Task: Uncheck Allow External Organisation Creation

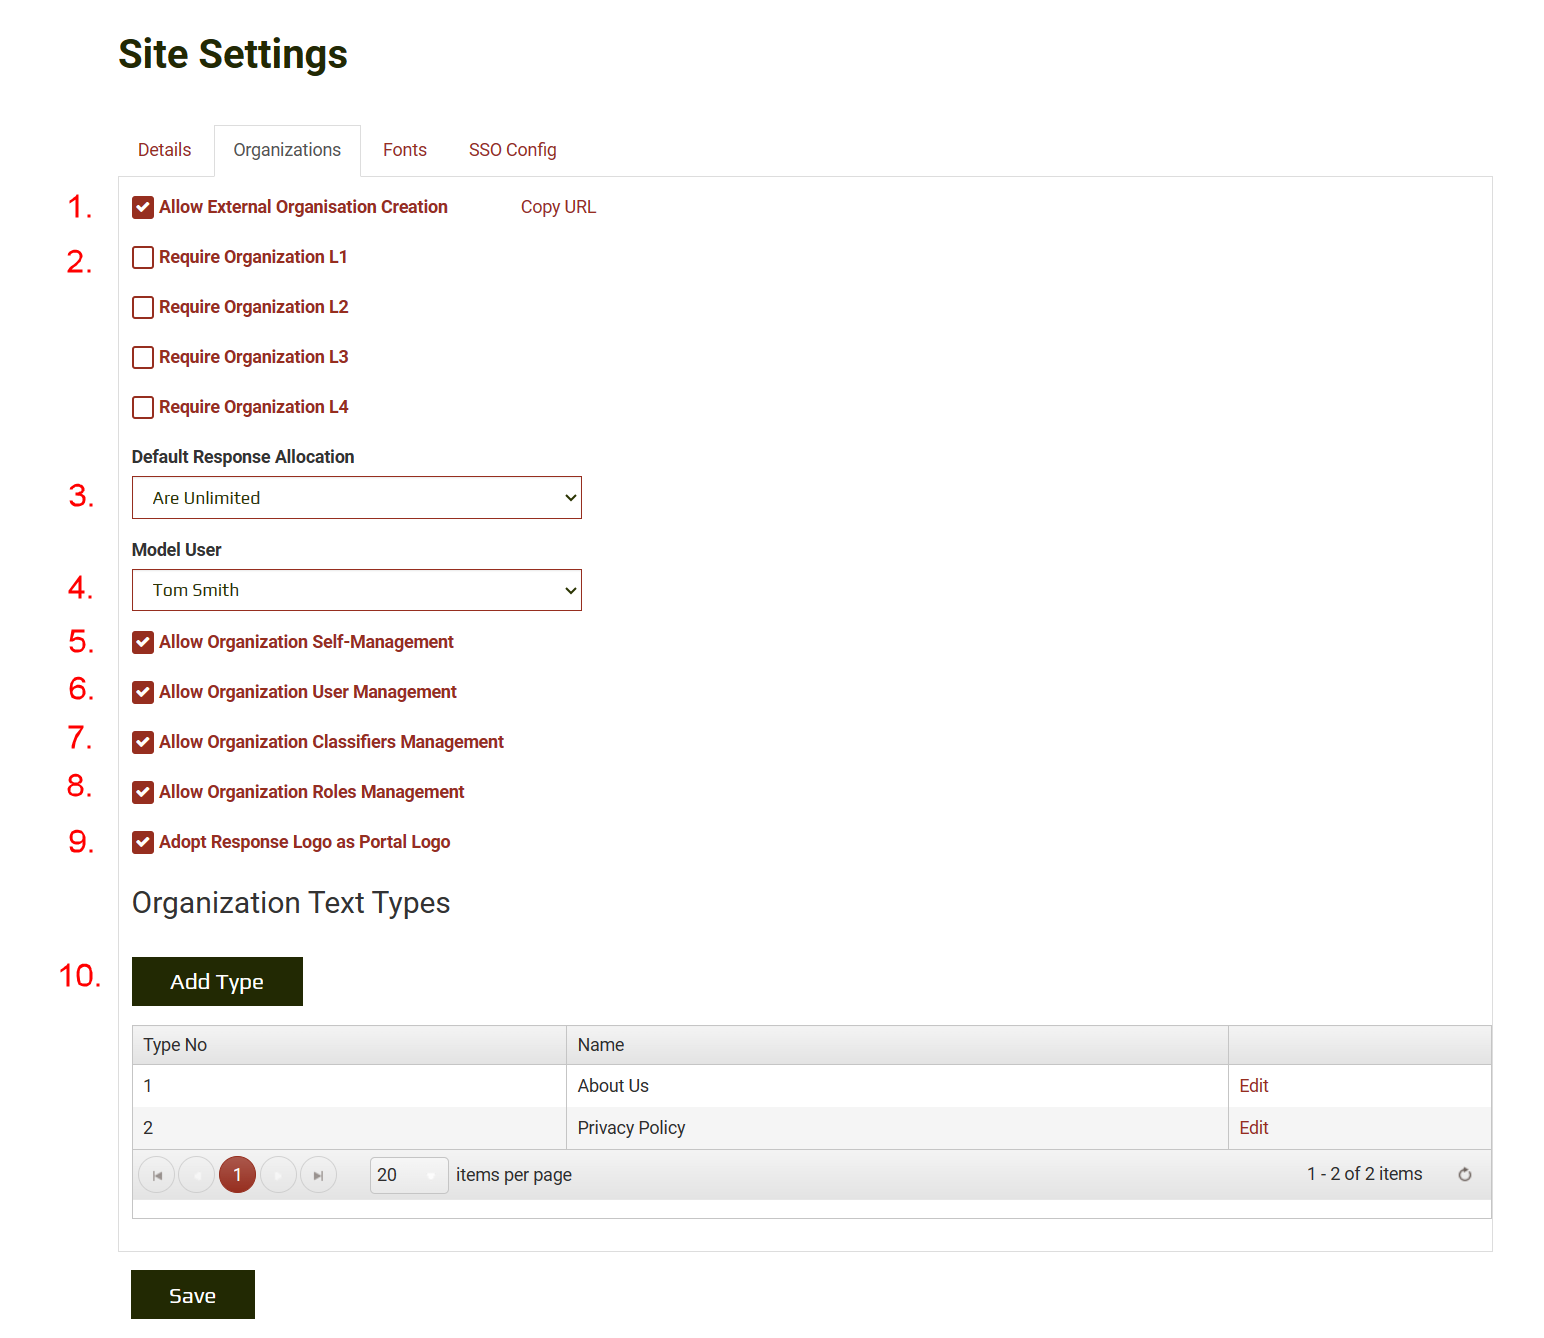Action: (x=143, y=207)
